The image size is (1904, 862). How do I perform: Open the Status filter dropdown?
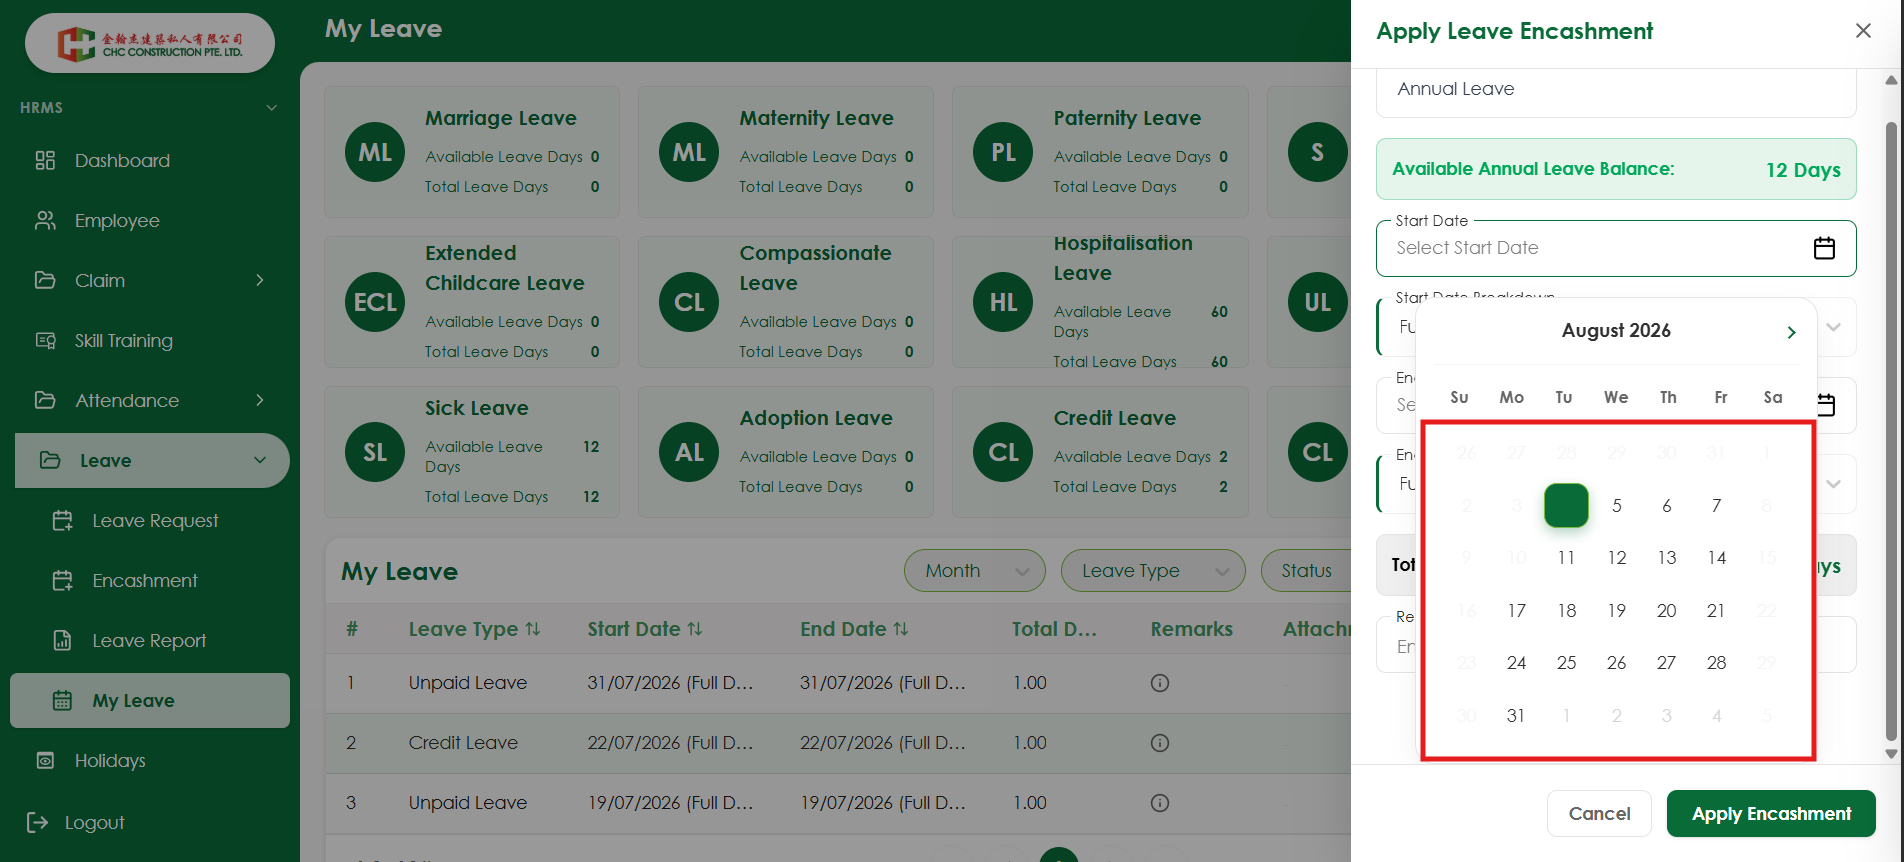[x=1306, y=570]
